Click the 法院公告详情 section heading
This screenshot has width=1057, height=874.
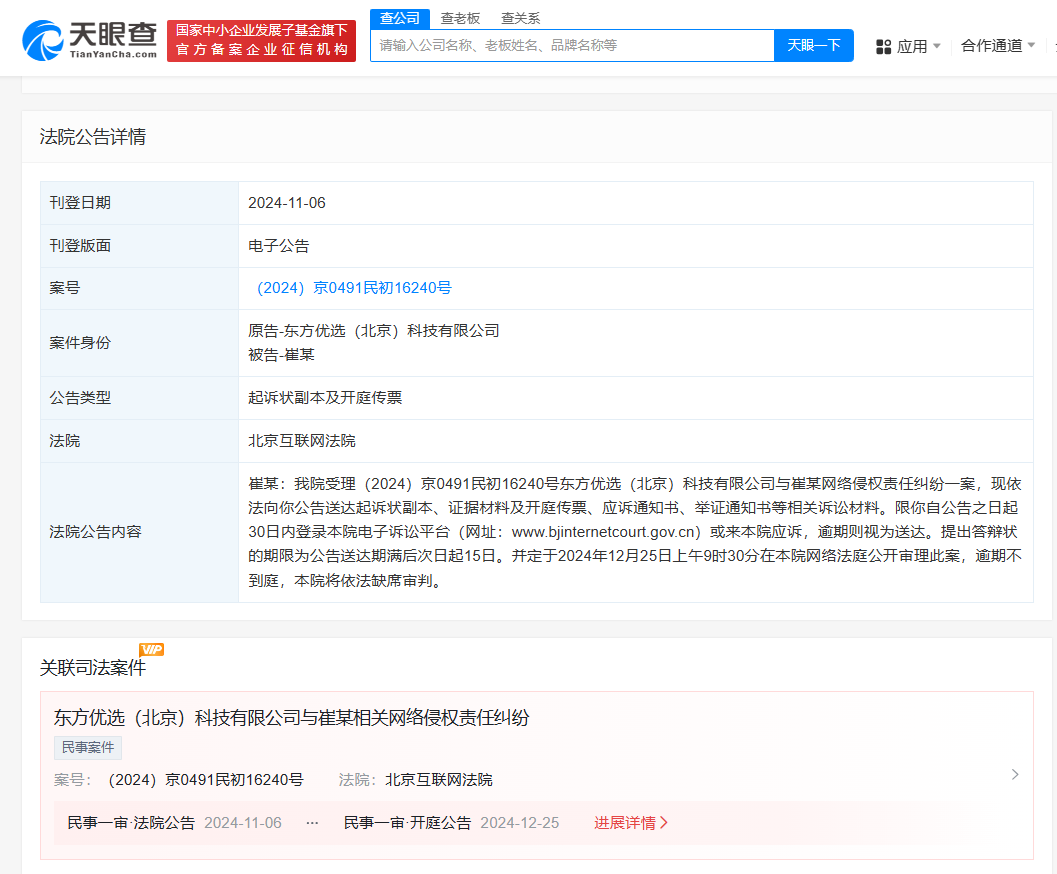[92, 137]
